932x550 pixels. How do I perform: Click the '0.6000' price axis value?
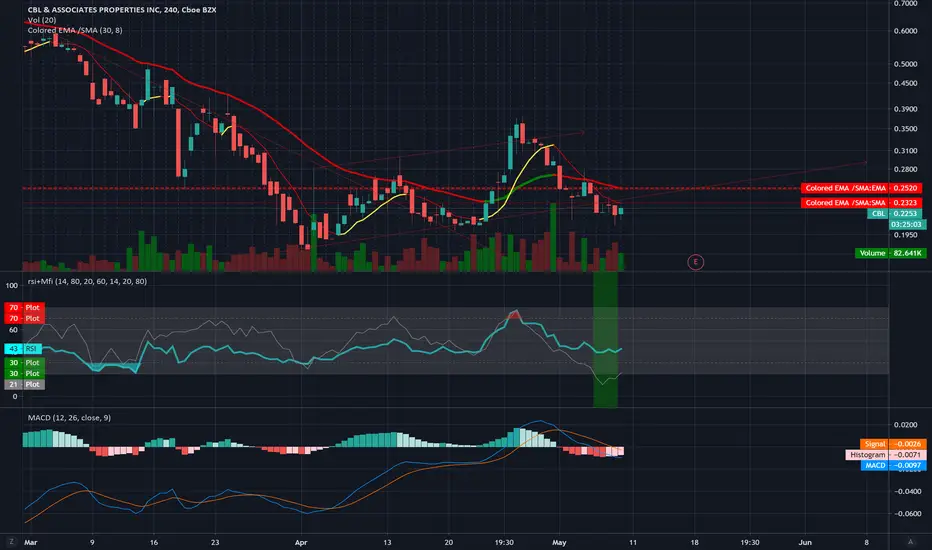click(905, 31)
